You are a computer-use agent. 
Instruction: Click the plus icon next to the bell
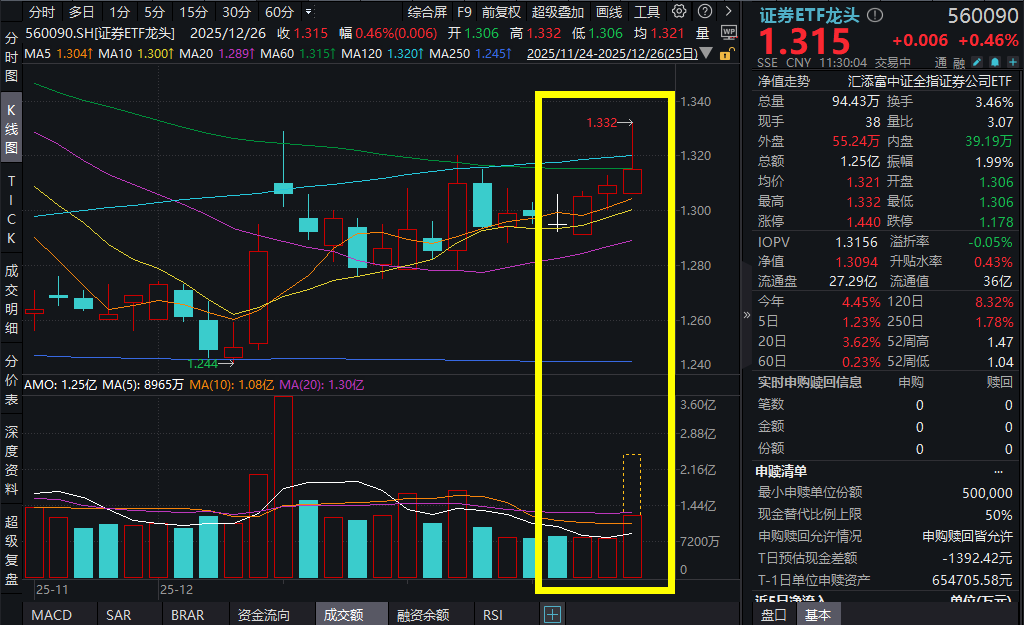point(1013,62)
